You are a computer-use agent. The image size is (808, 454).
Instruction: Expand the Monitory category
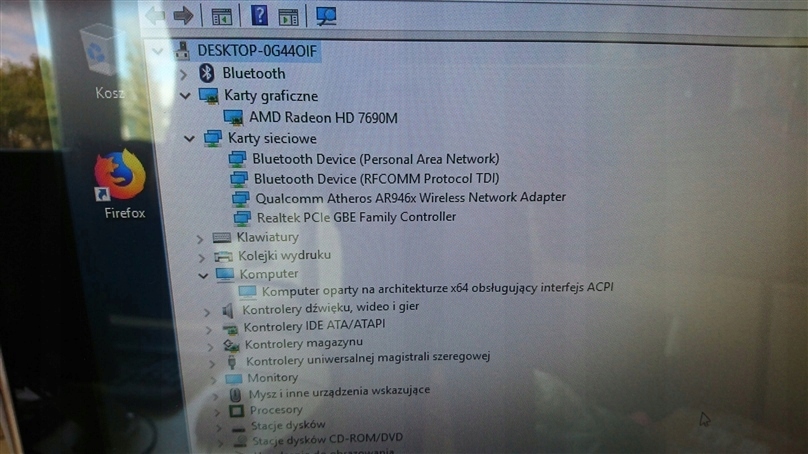[x=214, y=380]
